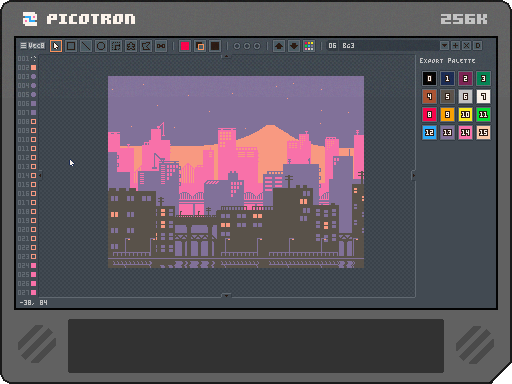Toggle the middle circle option
Viewport: 512px width, 384px height.
tap(247, 46)
